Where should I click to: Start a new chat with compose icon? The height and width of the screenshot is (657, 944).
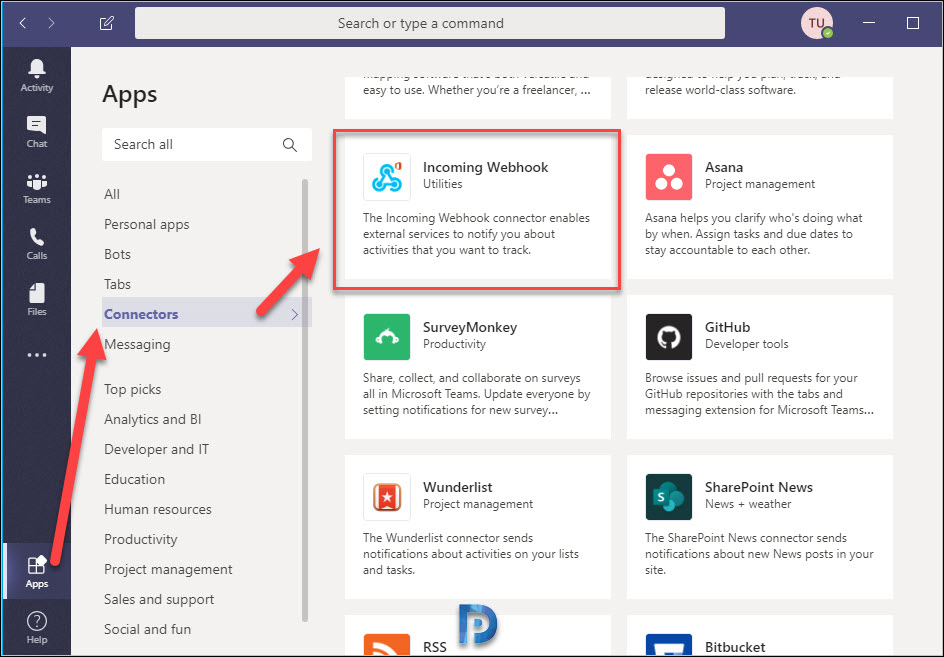point(107,23)
